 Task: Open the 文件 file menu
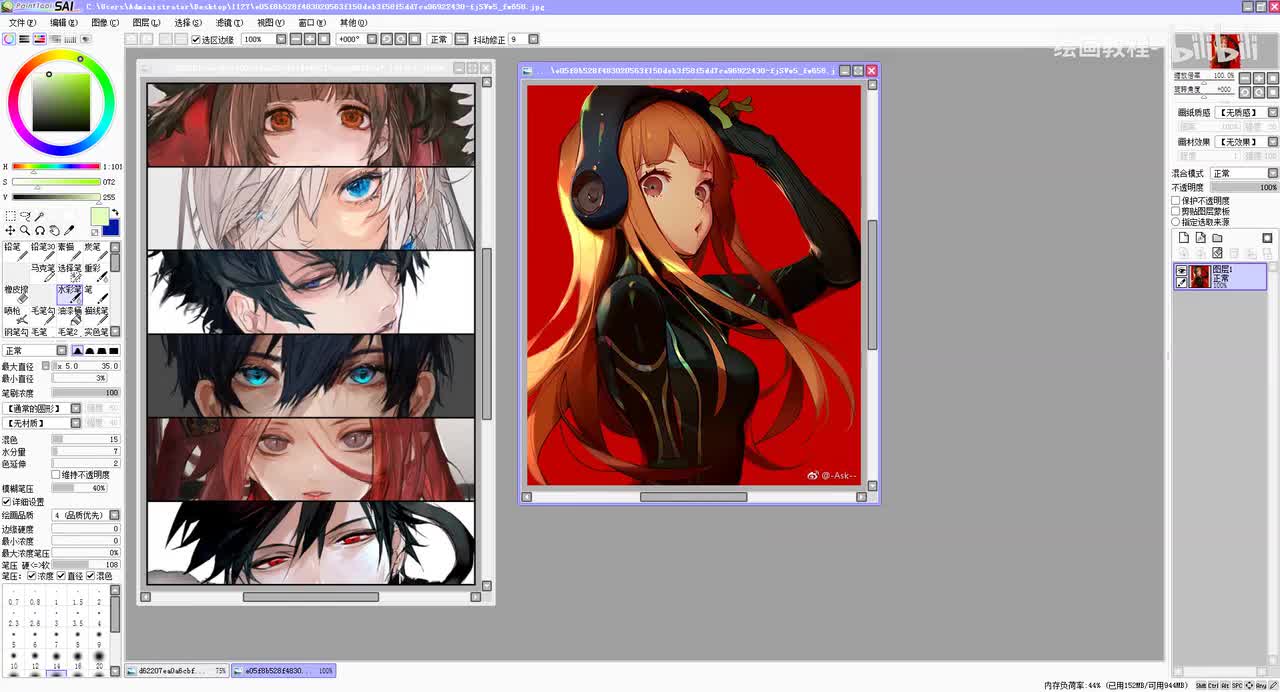(22, 23)
